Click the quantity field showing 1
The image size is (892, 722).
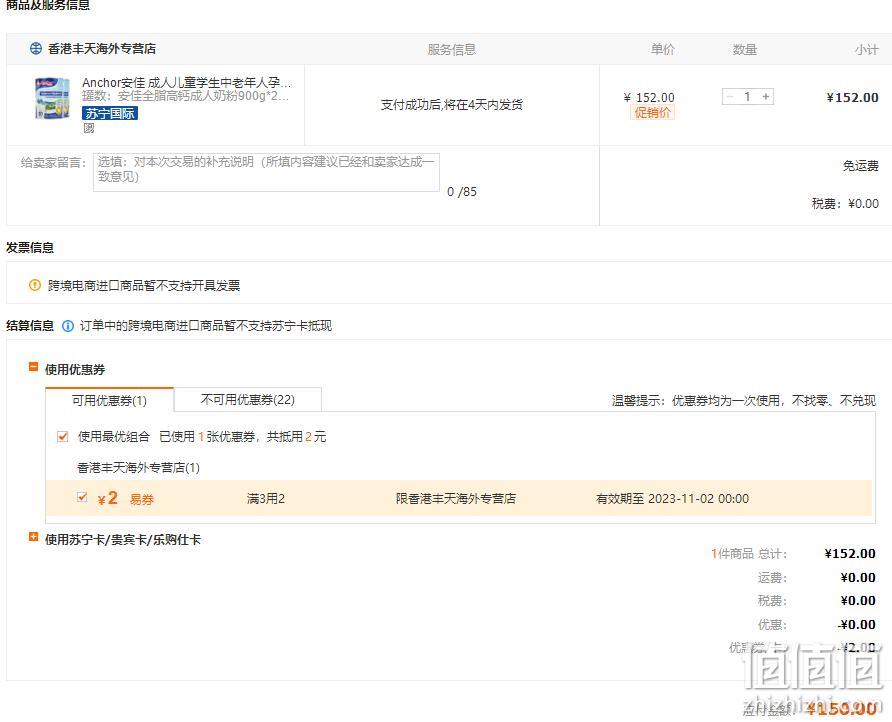click(x=748, y=97)
